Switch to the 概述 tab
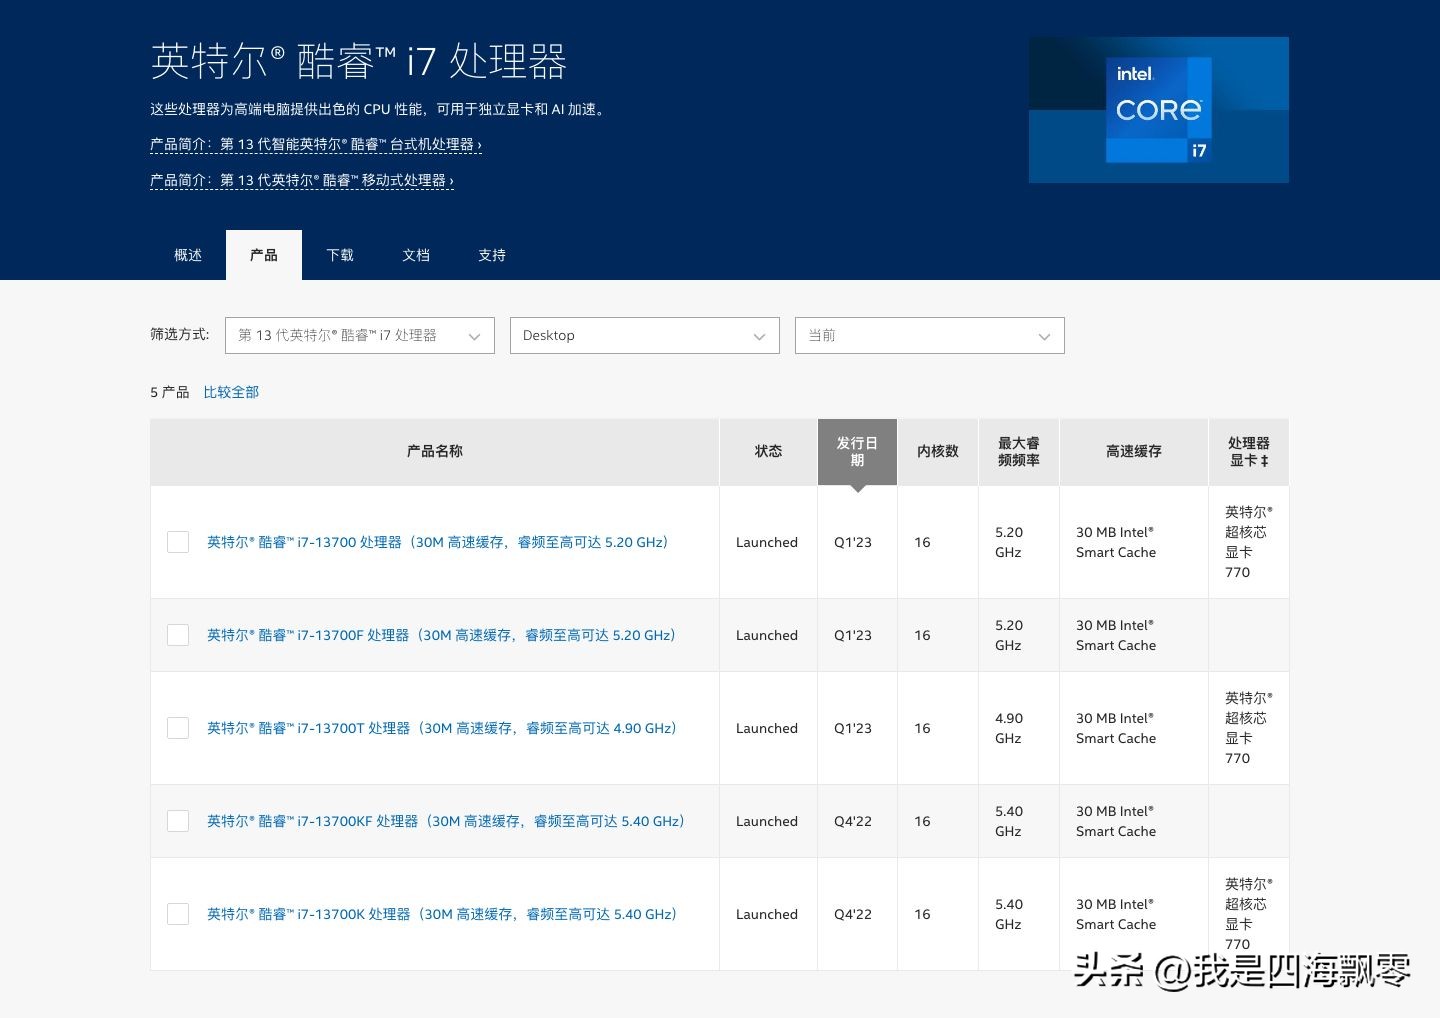This screenshot has width=1440, height=1018. [187, 255]
